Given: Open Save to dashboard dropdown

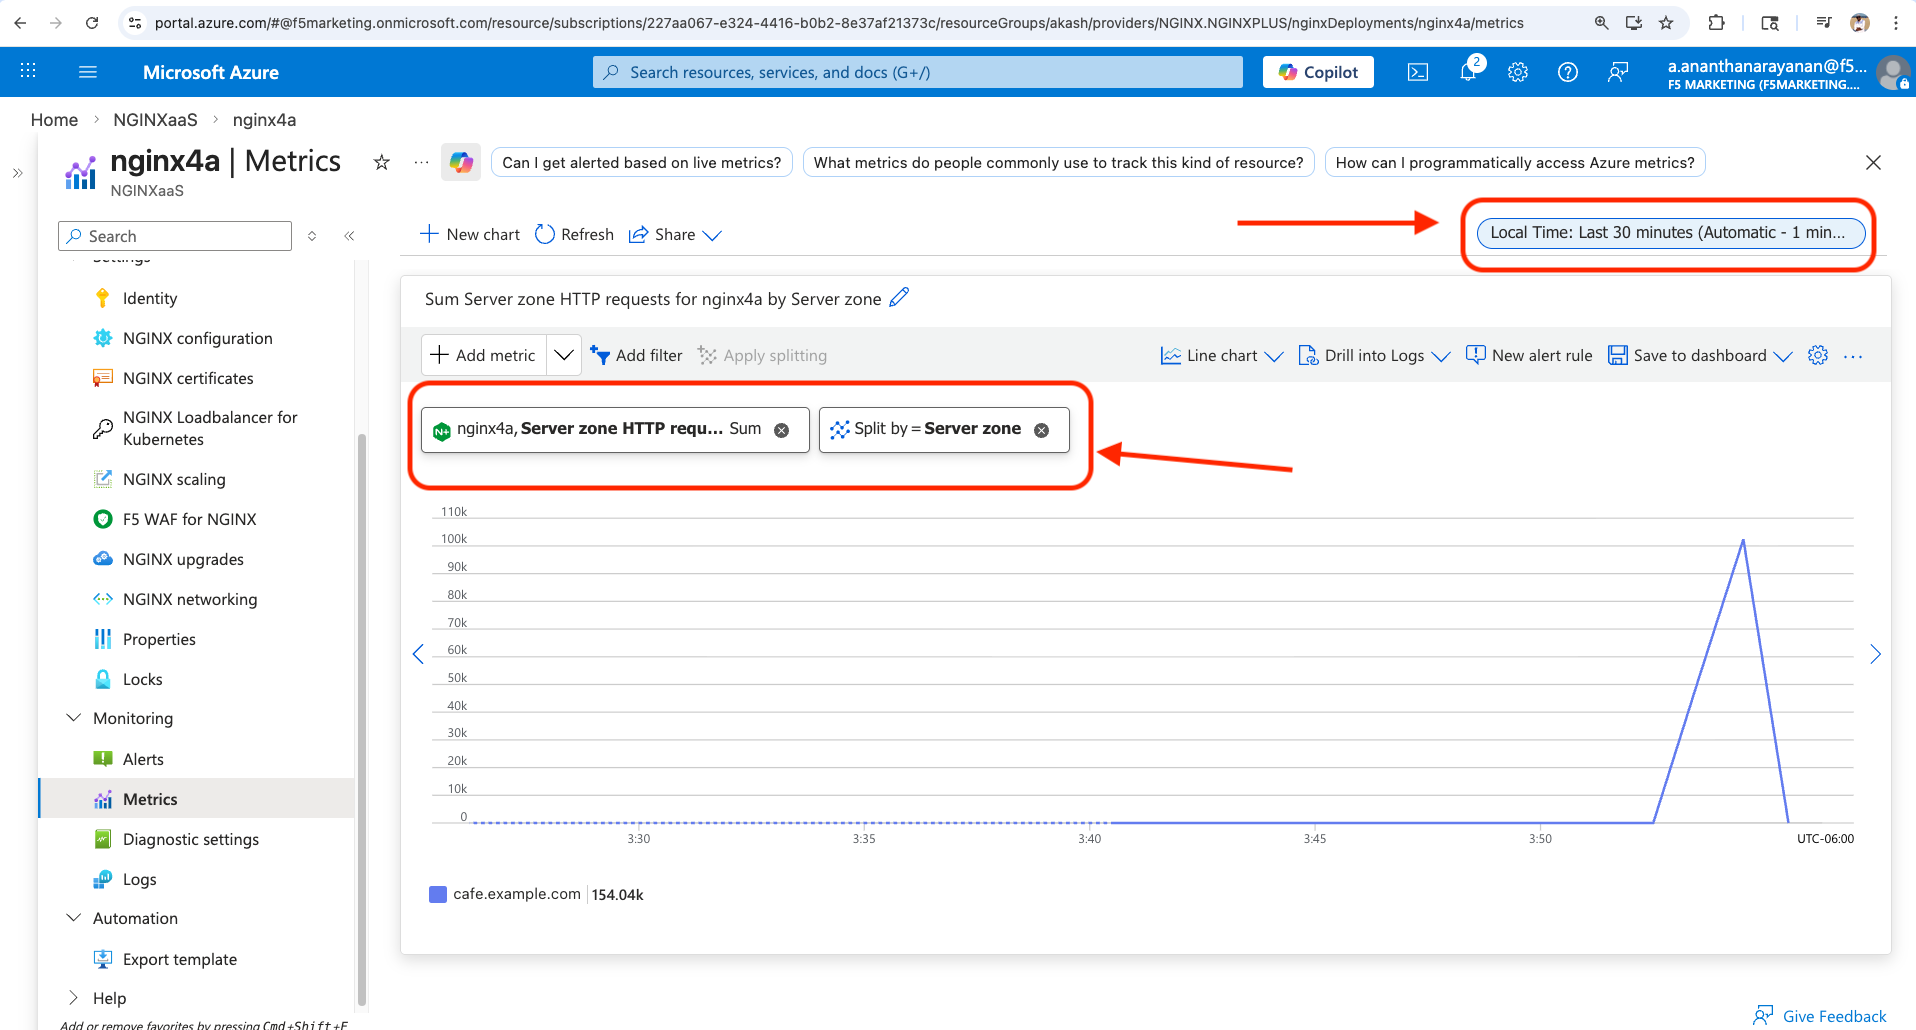Looking at the screenshot, I should click(x=1699, y=355).
